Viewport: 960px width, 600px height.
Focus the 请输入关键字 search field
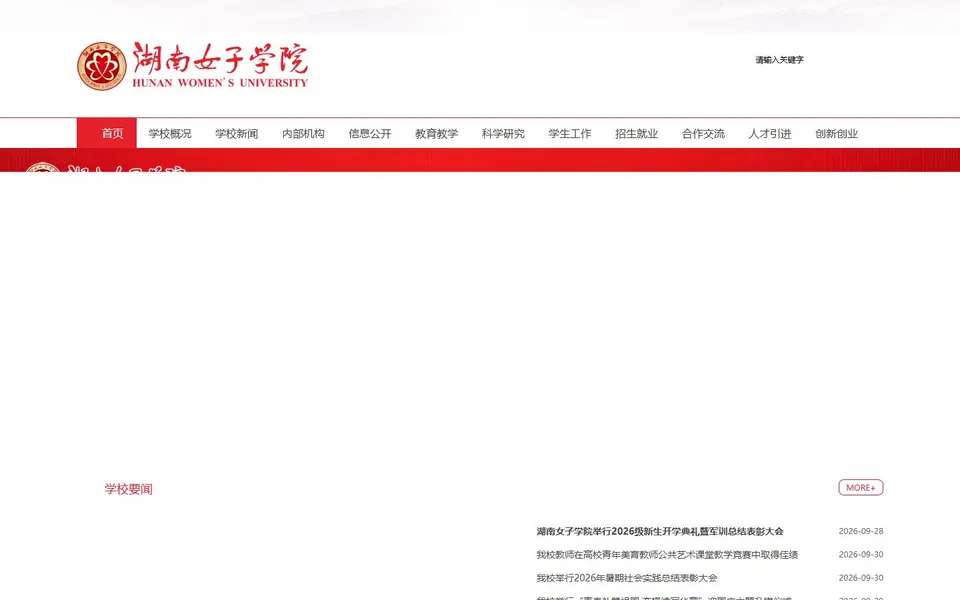tap(779, 60)
